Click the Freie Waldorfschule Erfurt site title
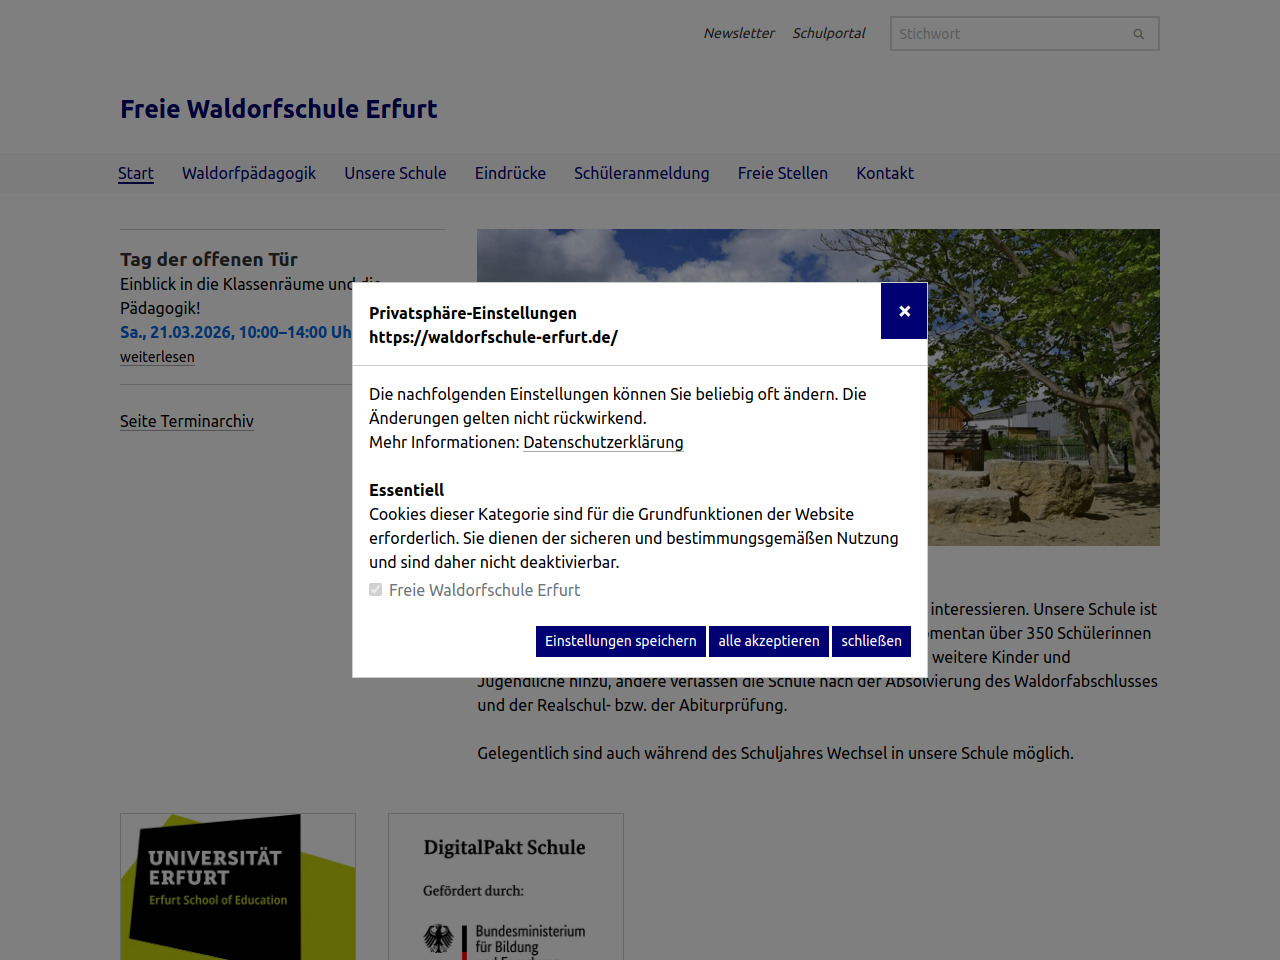1280x960 pixels. click(279, 109)
